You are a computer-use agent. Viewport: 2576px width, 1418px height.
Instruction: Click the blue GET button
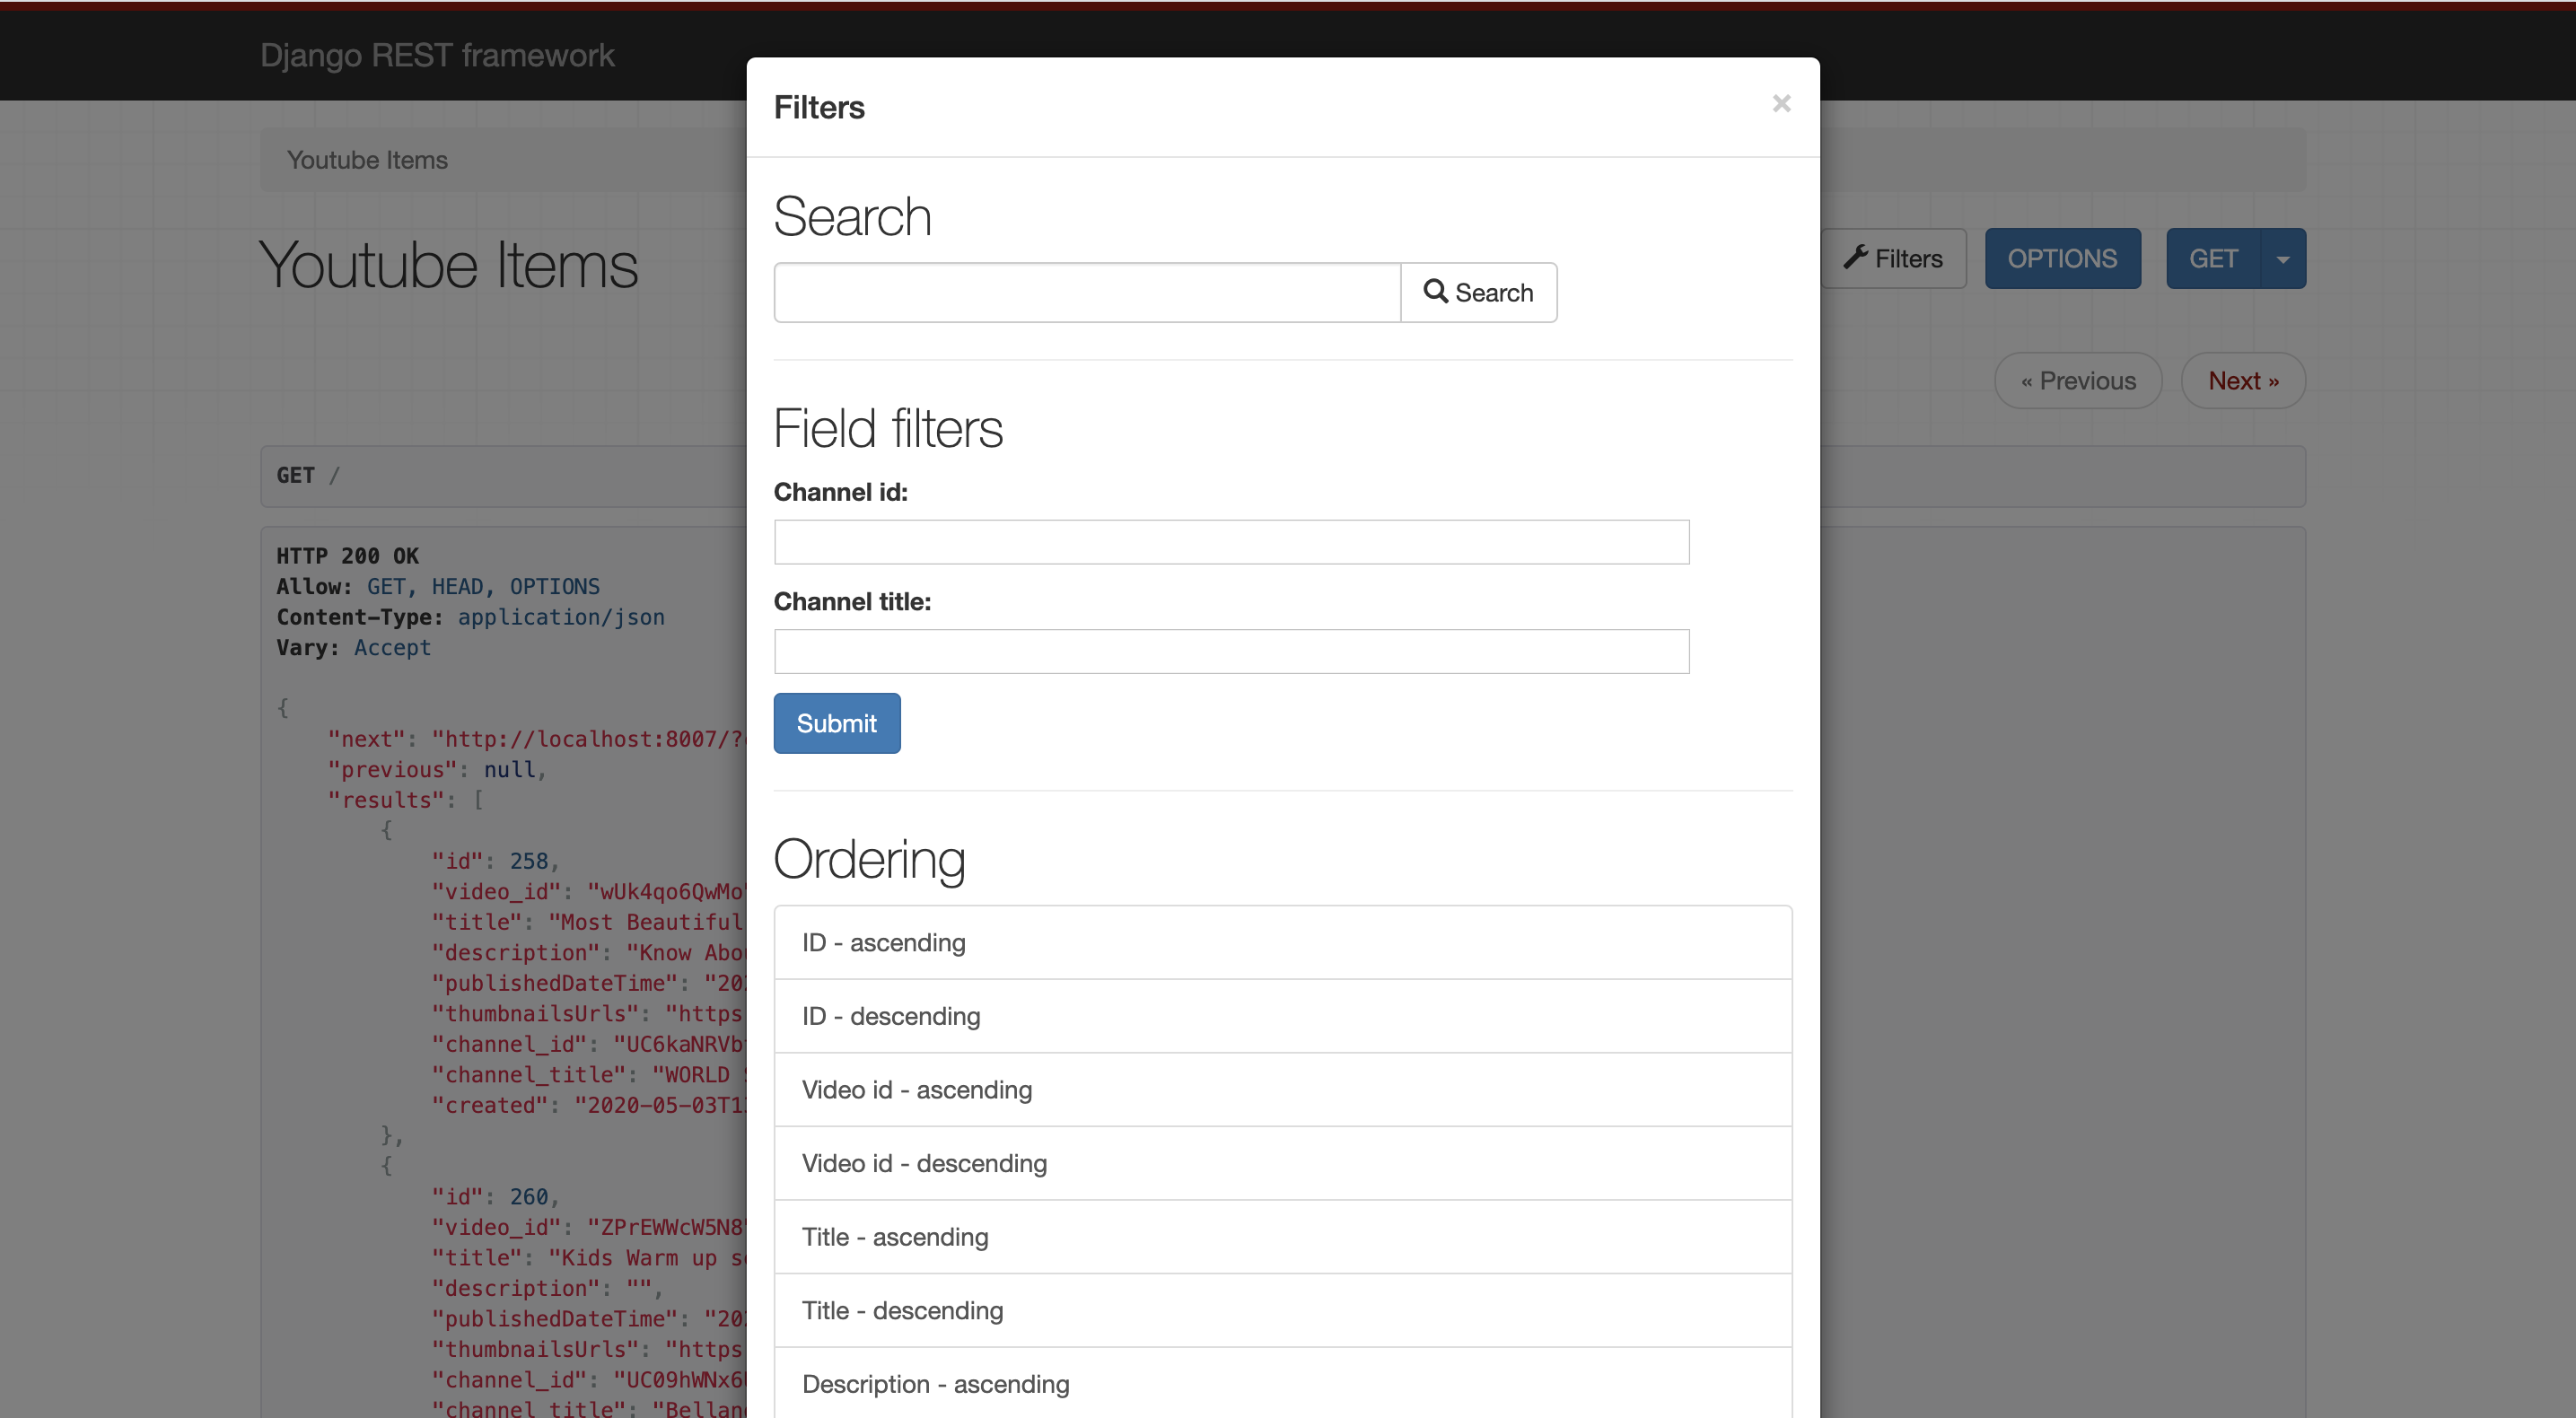[2212, 259]
